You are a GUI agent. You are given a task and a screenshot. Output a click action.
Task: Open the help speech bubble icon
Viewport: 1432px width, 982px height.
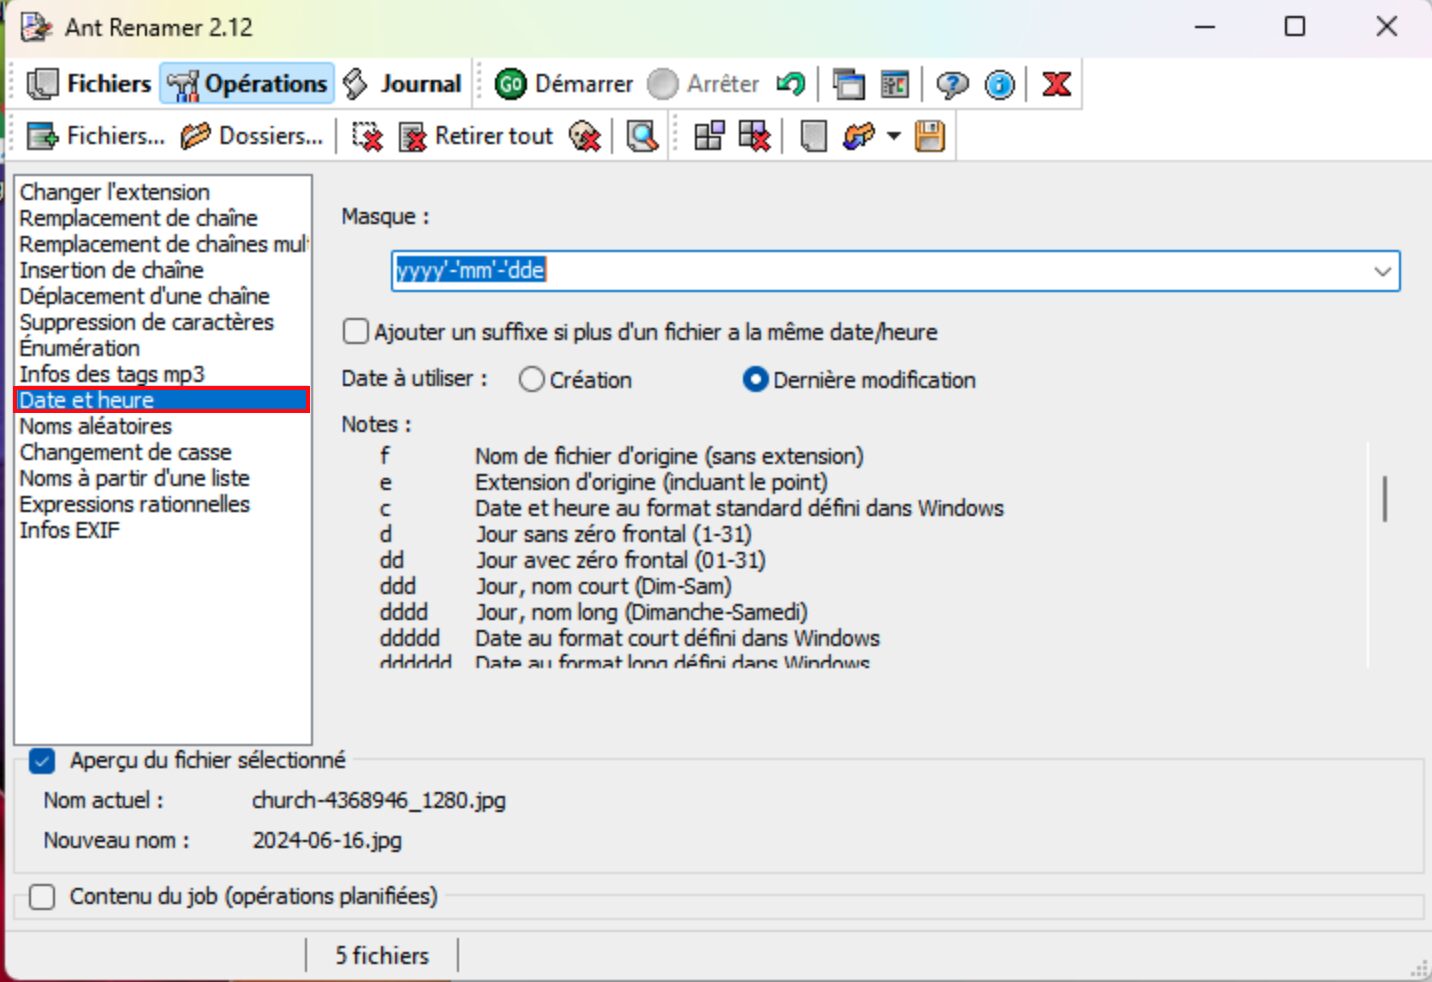pyautogui.click(x=952, y=84)
